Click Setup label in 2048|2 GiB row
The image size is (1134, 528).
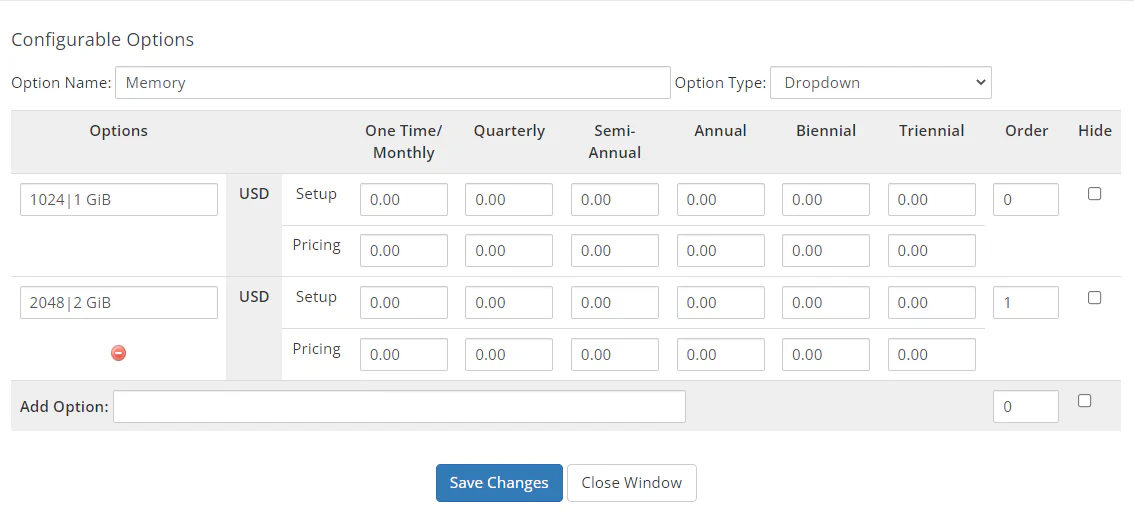pos(317,297)
